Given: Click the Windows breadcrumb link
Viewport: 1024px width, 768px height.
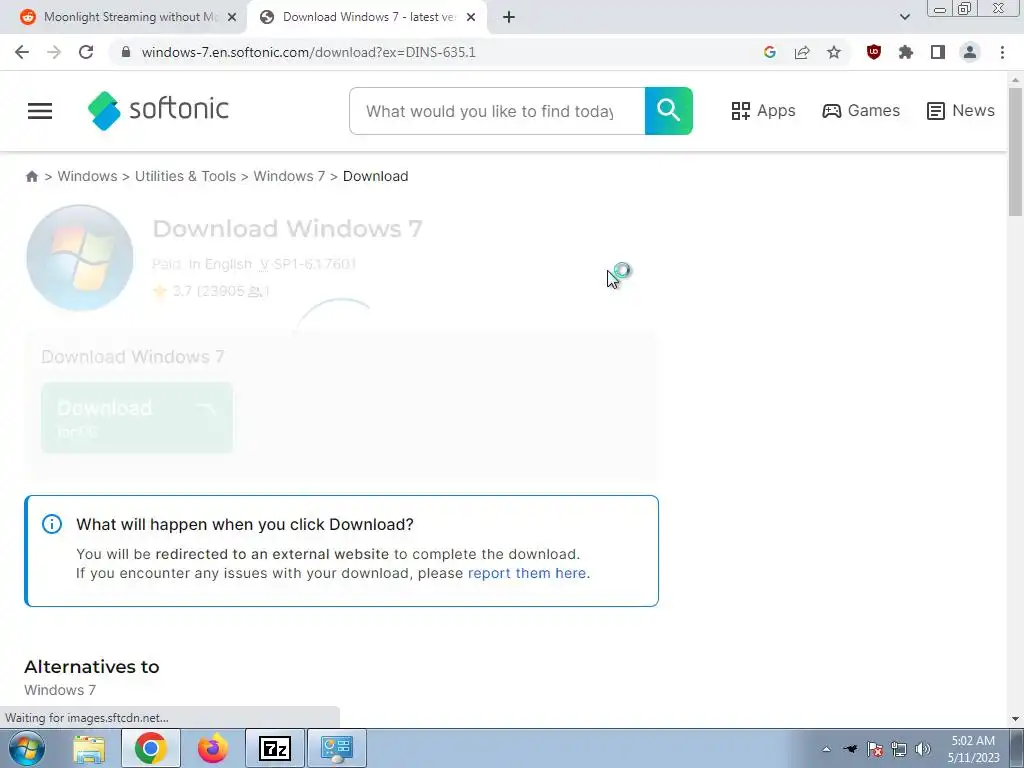Looking at the screenshot, I should (88, 176).
